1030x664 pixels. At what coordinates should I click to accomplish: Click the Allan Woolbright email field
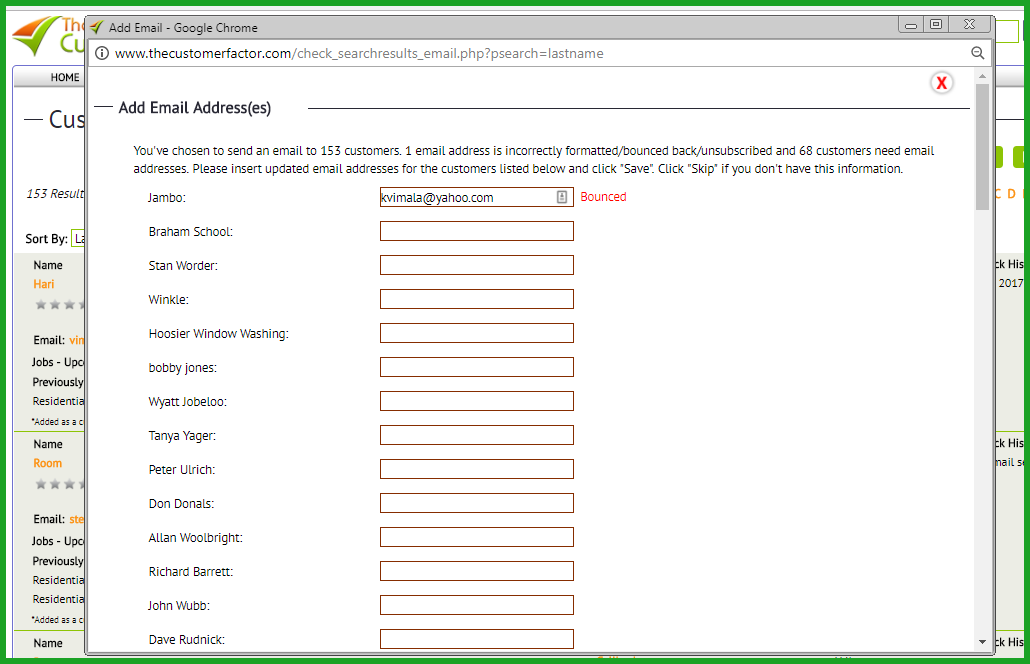(476, 538)
